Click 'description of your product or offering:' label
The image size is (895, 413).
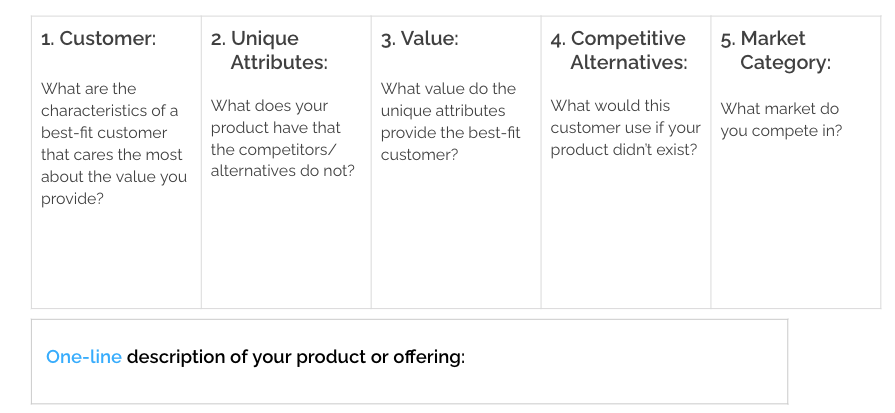296,357
